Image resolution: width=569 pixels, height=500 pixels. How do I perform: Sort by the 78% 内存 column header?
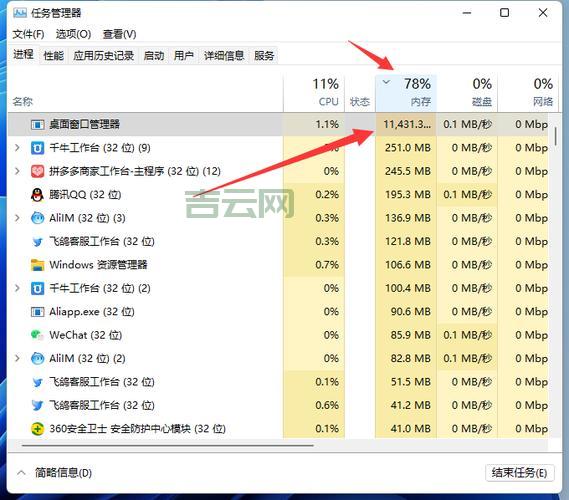[x=406, y=93]
